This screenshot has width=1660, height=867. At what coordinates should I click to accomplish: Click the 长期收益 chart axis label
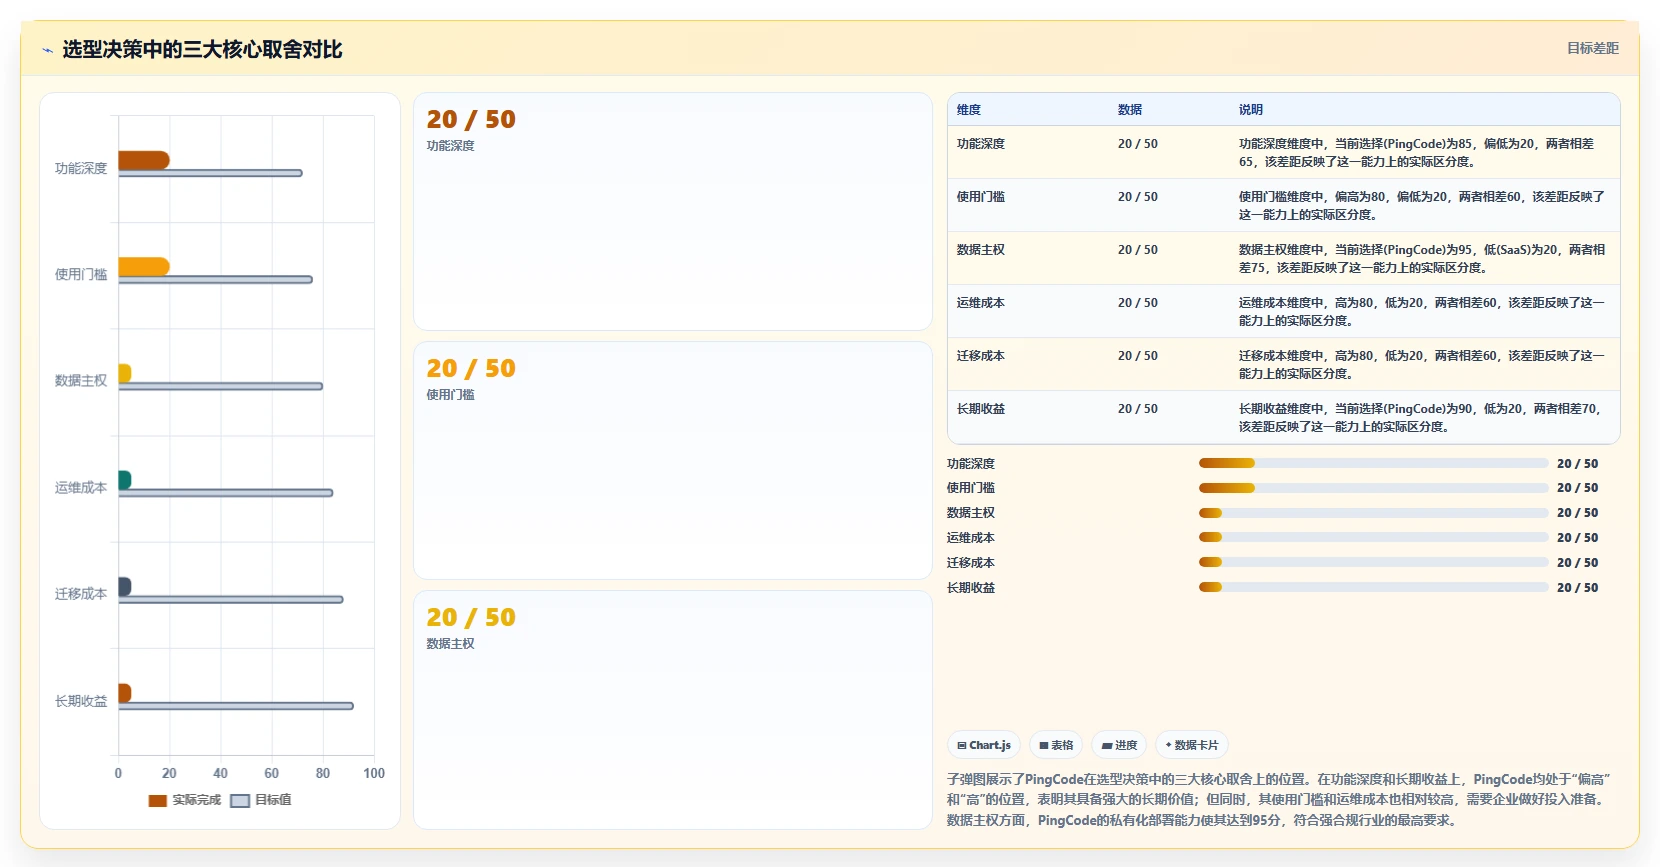(81, 701)
